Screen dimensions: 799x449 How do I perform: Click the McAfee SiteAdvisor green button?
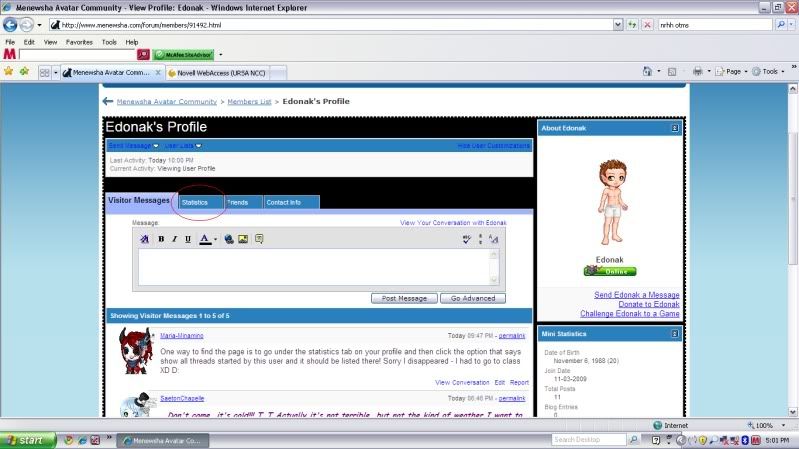(x=184, y=55)
